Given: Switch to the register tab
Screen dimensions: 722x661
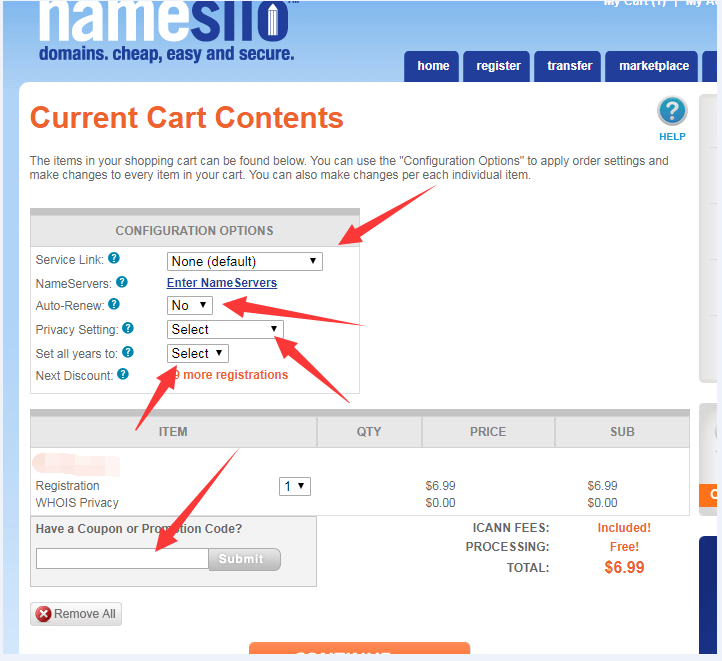Looking at the screenshot, I should [498, 66].
